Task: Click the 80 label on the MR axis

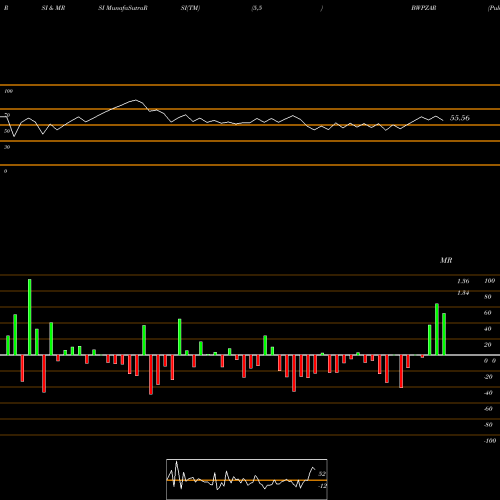Action: pyautogui.click(x=488, y=297)
